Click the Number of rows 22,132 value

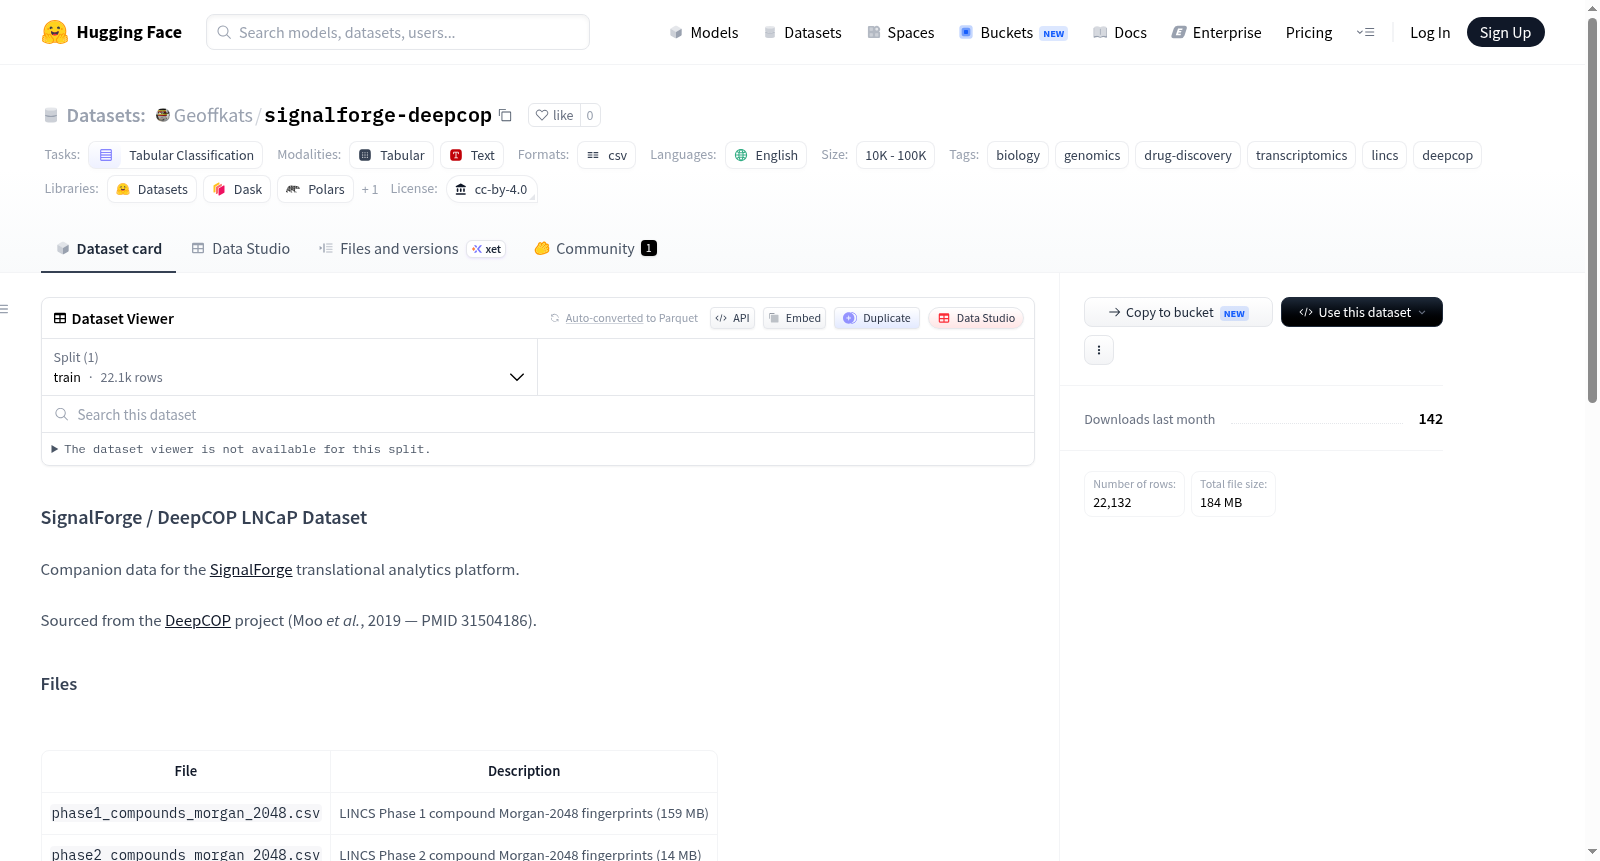1112,503
